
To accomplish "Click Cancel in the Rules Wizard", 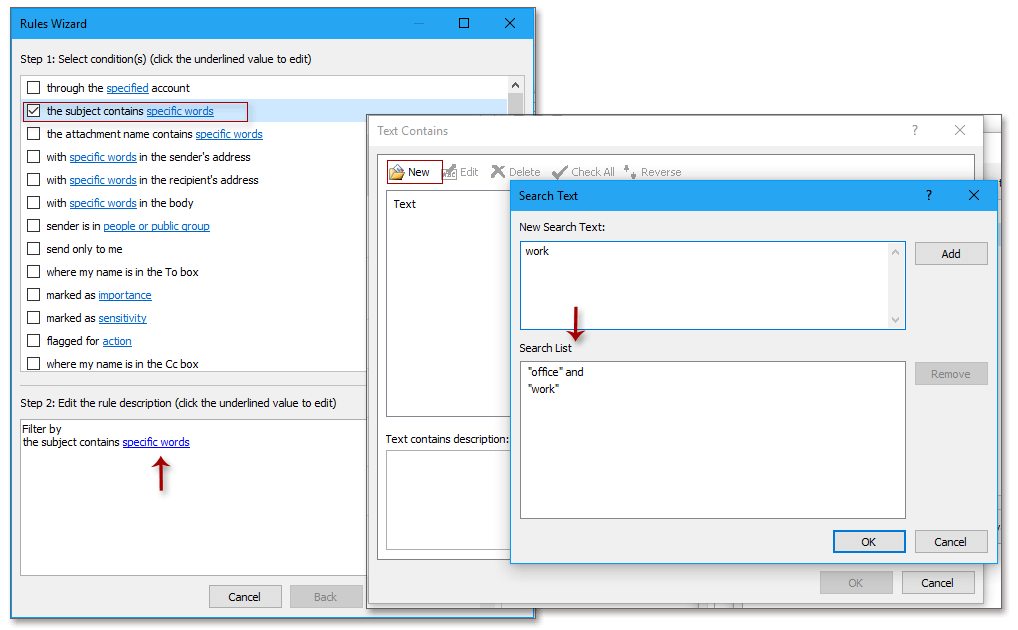I will pyautogui.click(x=245, y=597).
